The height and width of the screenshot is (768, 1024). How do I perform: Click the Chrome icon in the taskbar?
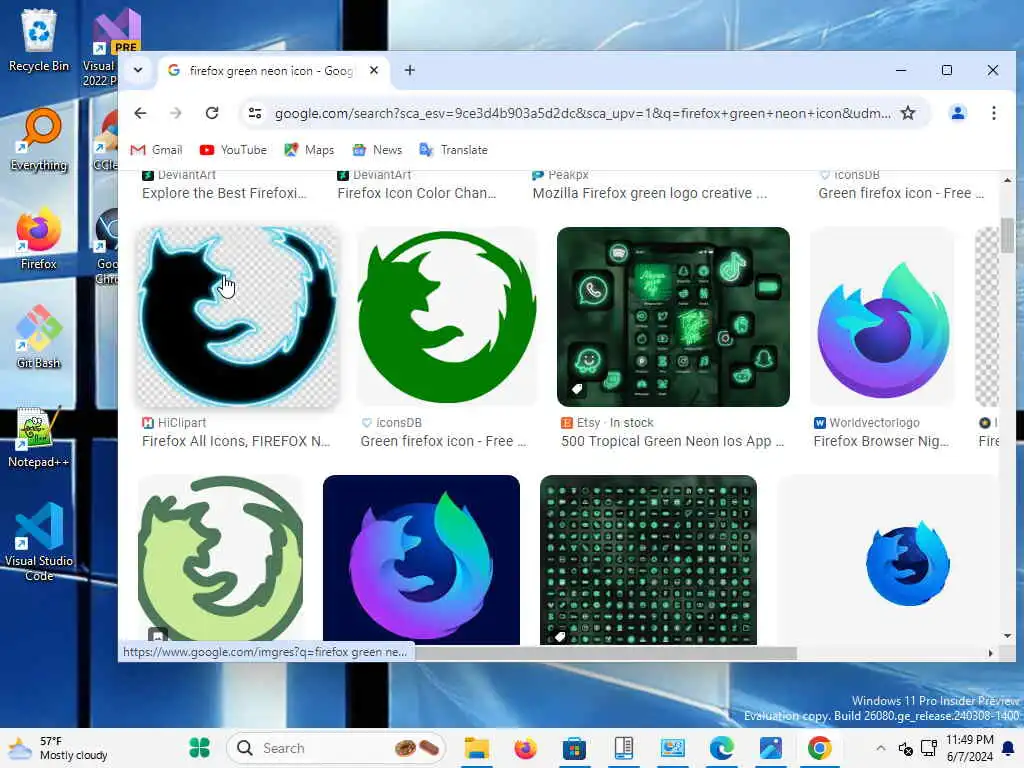(x=819, y=748)
